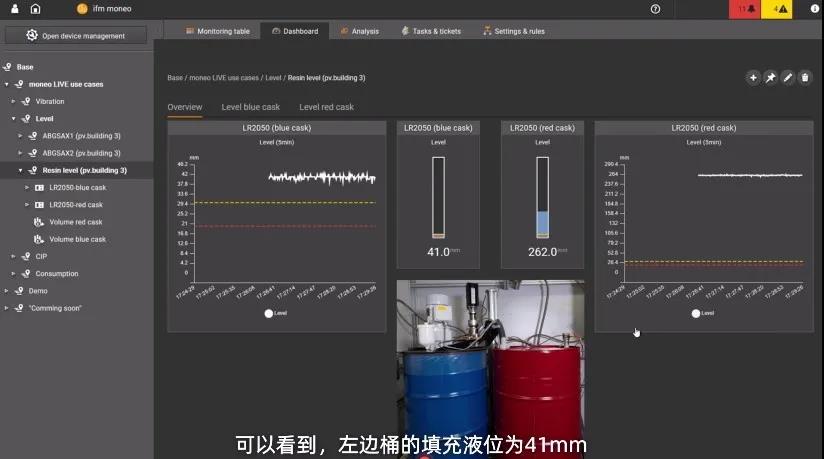Open the red alarm bell notifications
This screenshot has height=459, width=824.
tap(745, 9)
